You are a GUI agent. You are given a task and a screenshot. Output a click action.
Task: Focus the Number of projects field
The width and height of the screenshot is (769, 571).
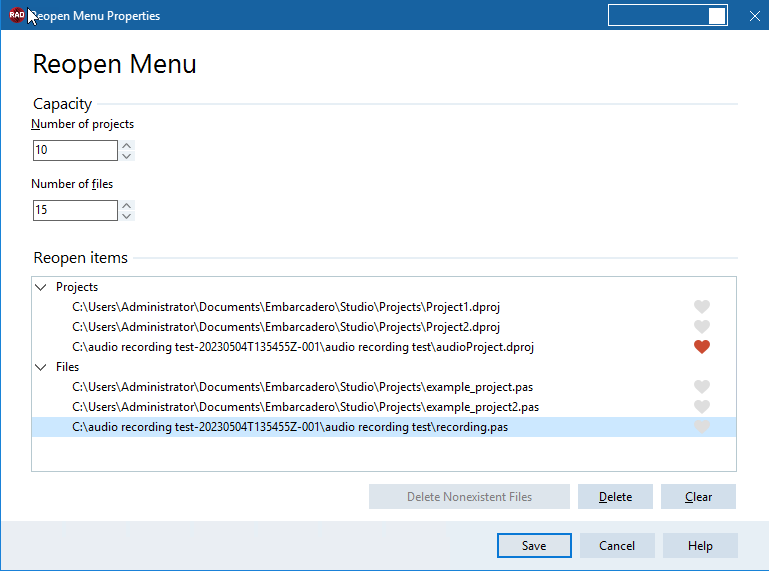coord(75,150)
